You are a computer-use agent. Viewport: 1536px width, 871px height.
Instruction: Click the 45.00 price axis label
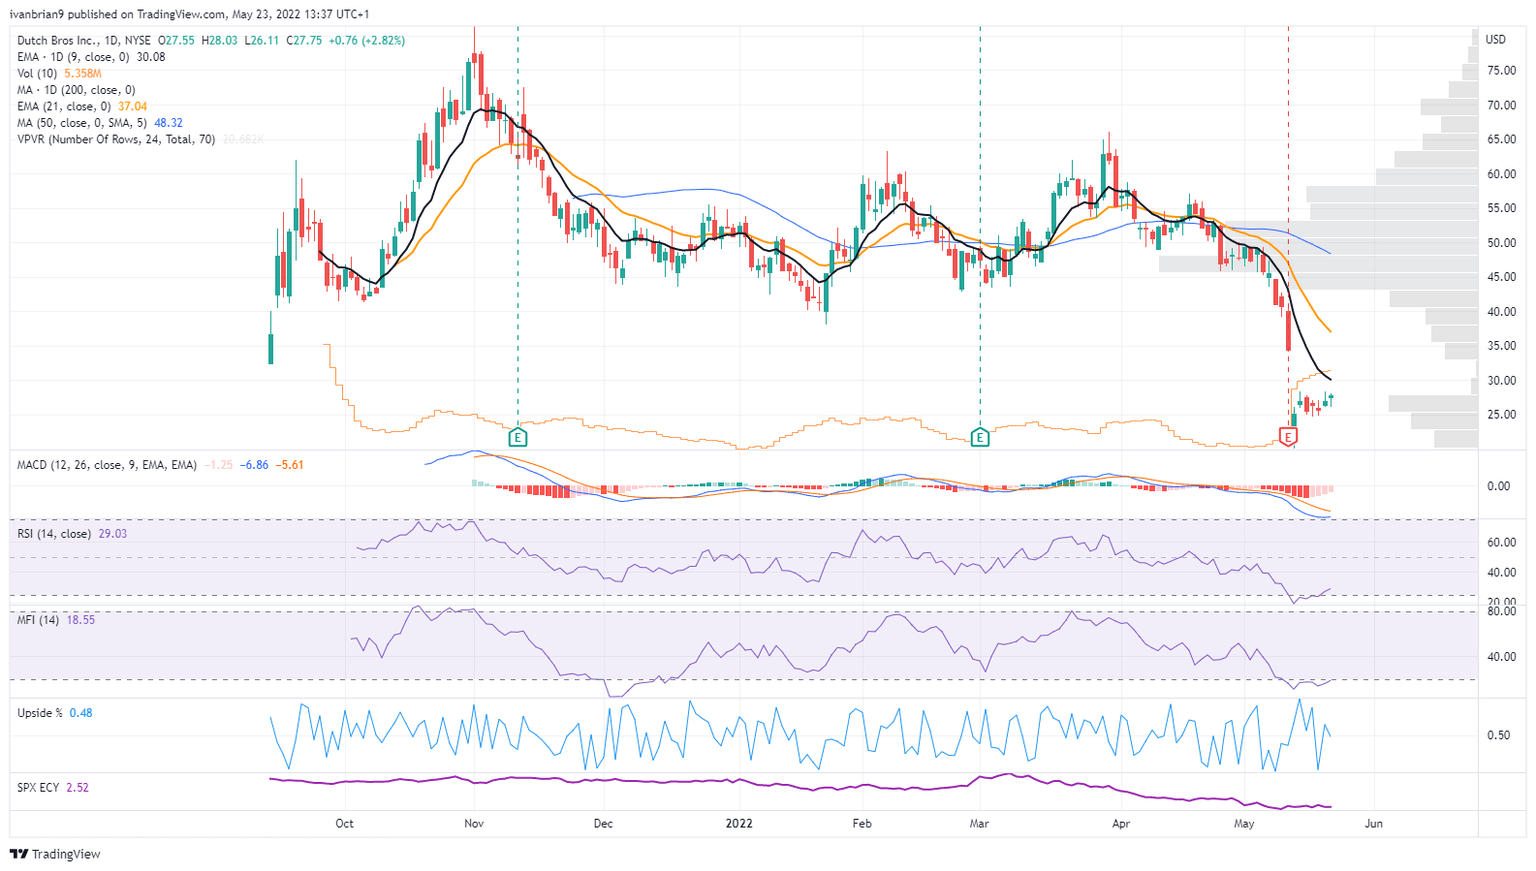click(x=1501, y=277)
